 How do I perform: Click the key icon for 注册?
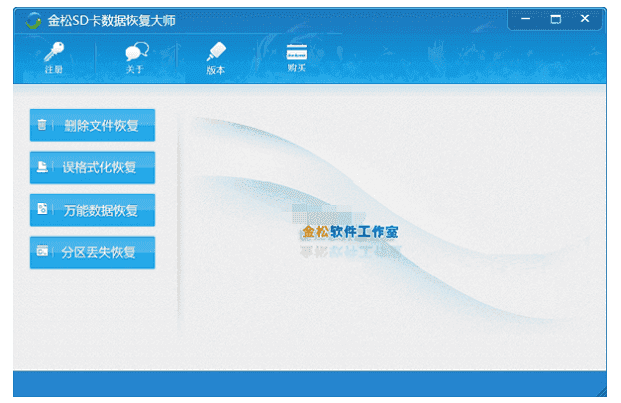[x=53, y=52]
